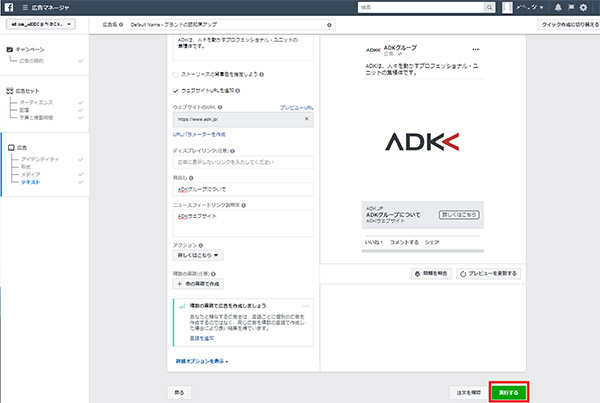Enable the ストーリーズ background color checkbox
The width and height of the screenshot is (600, 403).
pyautogui.click(x=176, y=75)
